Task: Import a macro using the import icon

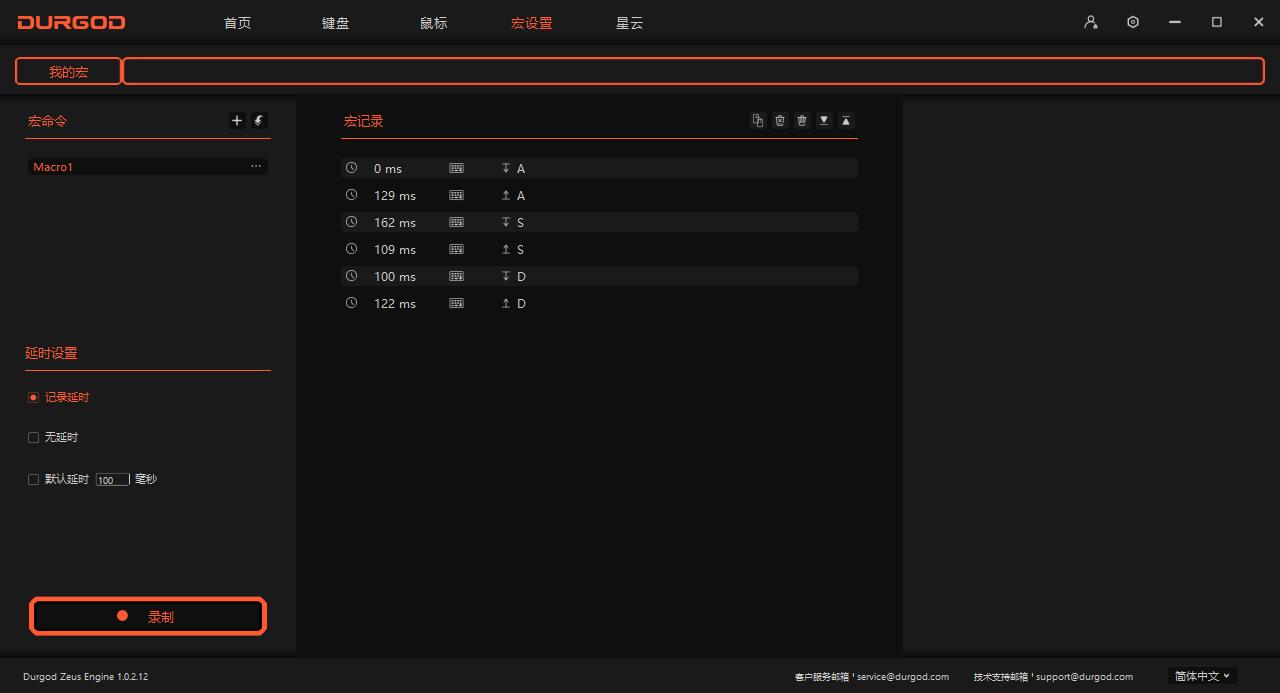Action: 258,120
